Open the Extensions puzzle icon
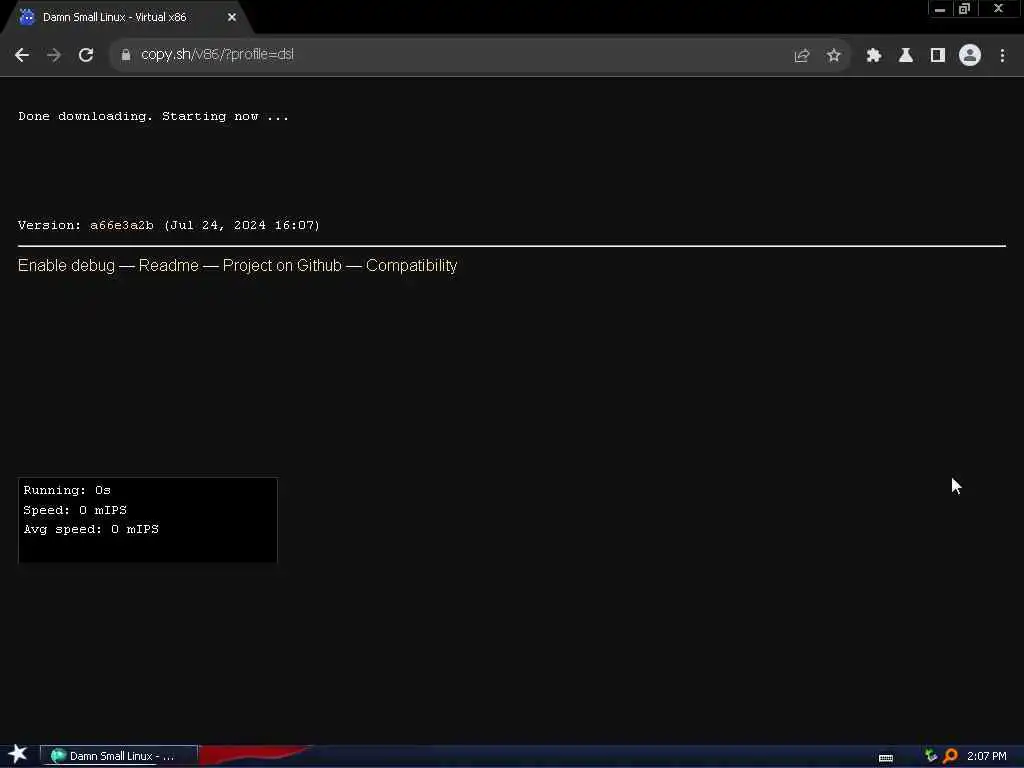The image size is (1024, 768). (874, 56)
